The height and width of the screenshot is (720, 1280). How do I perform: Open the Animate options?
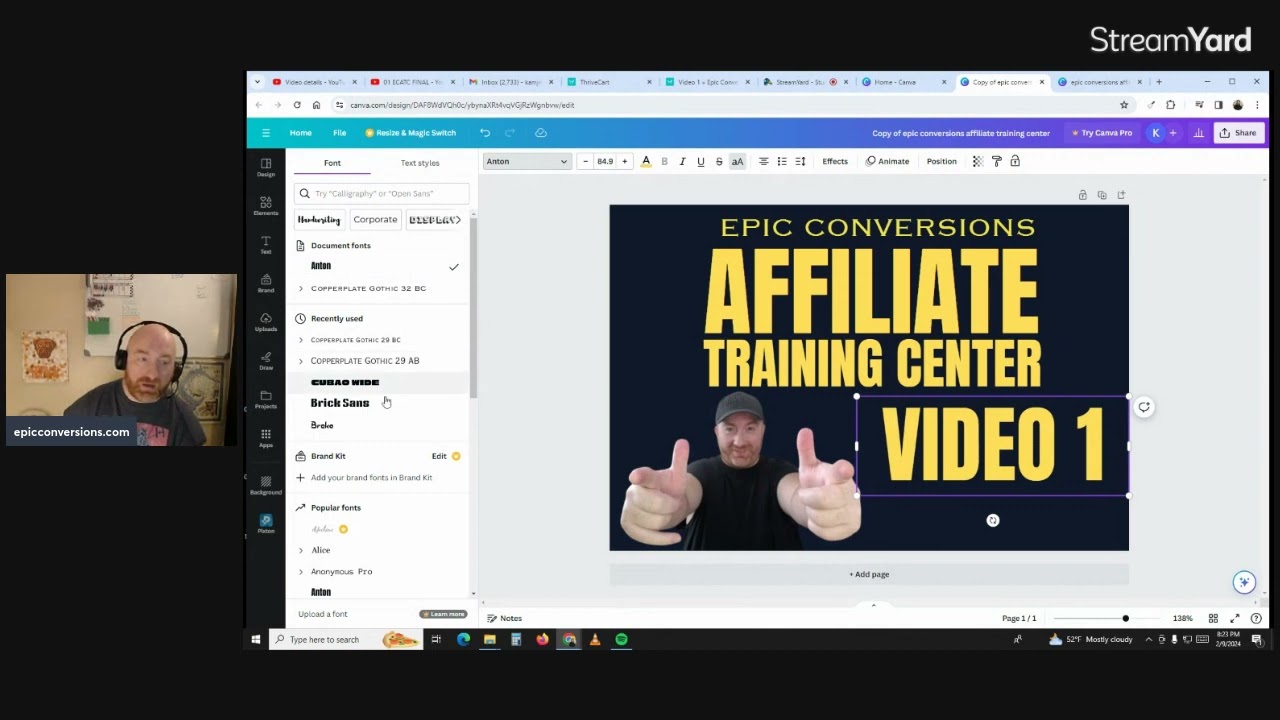coord(888,161)
